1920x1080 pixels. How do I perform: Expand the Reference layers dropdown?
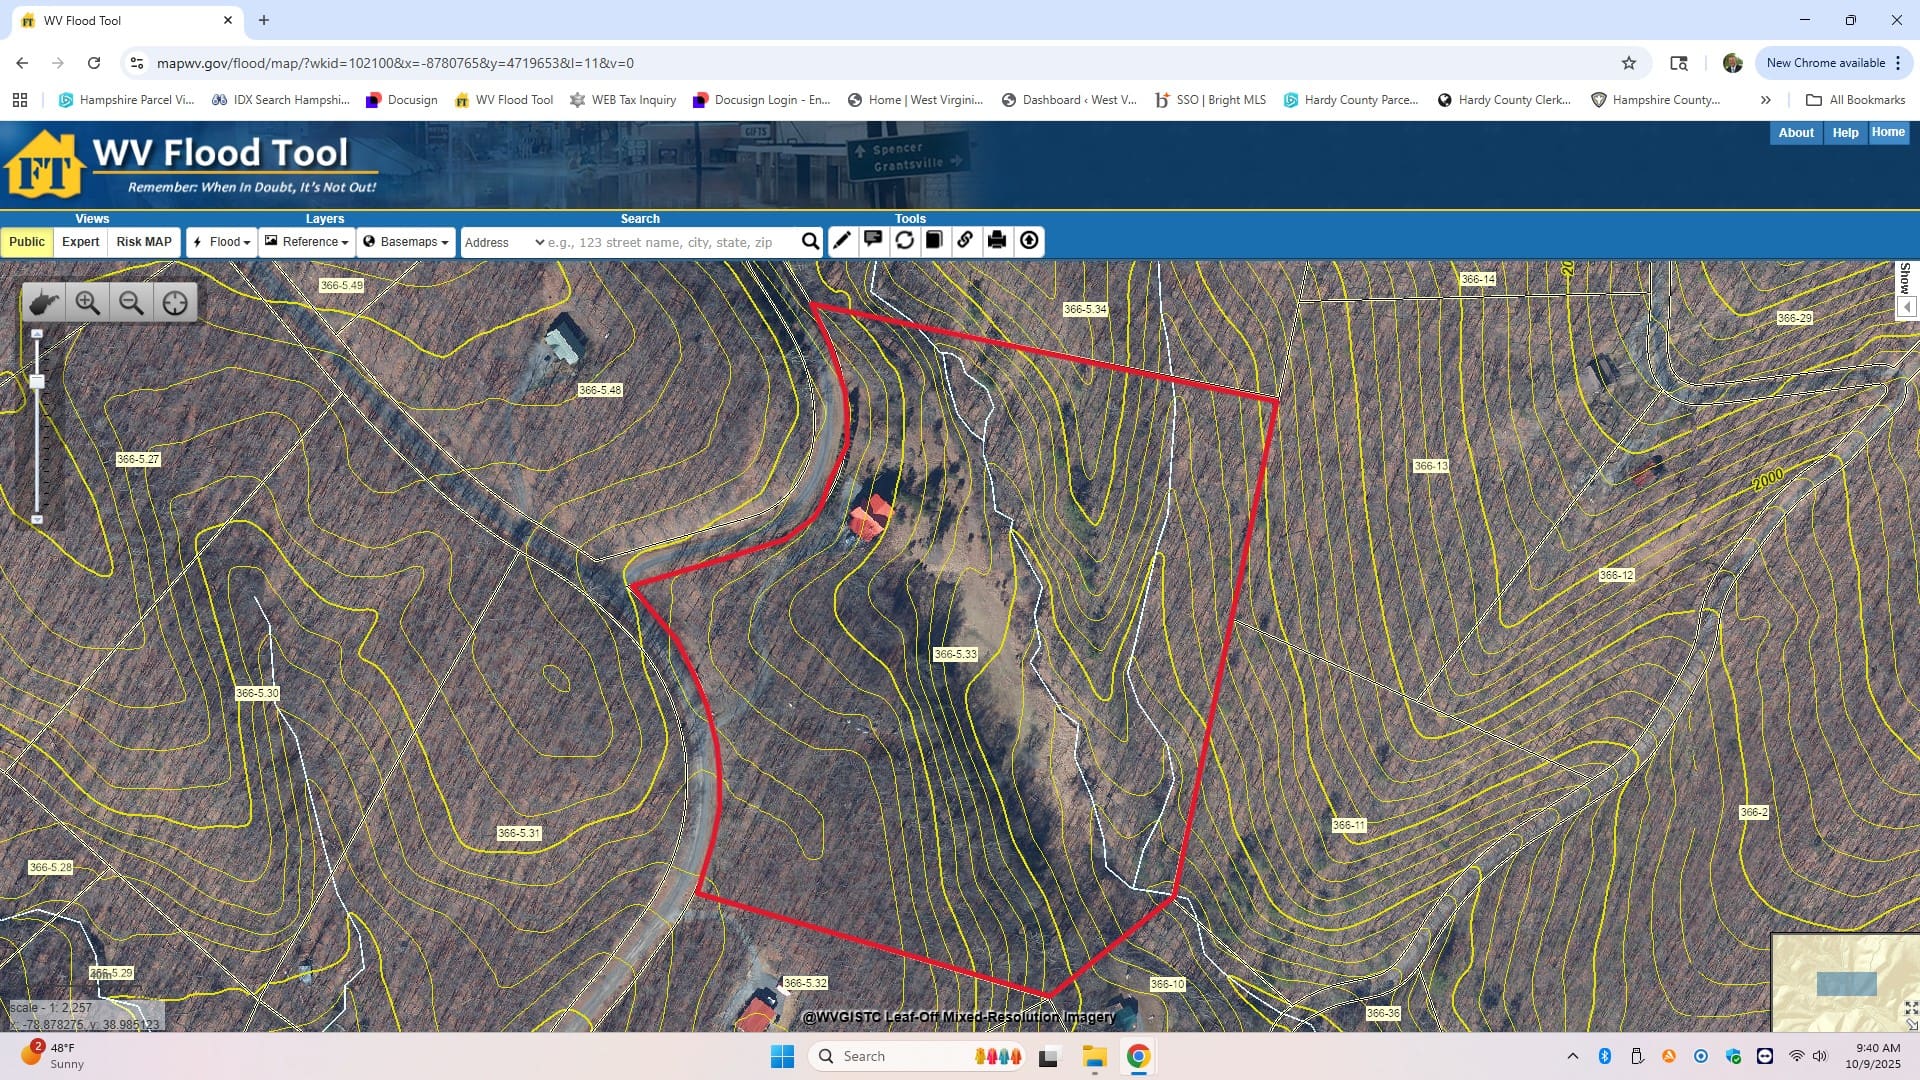coord(307,242)
